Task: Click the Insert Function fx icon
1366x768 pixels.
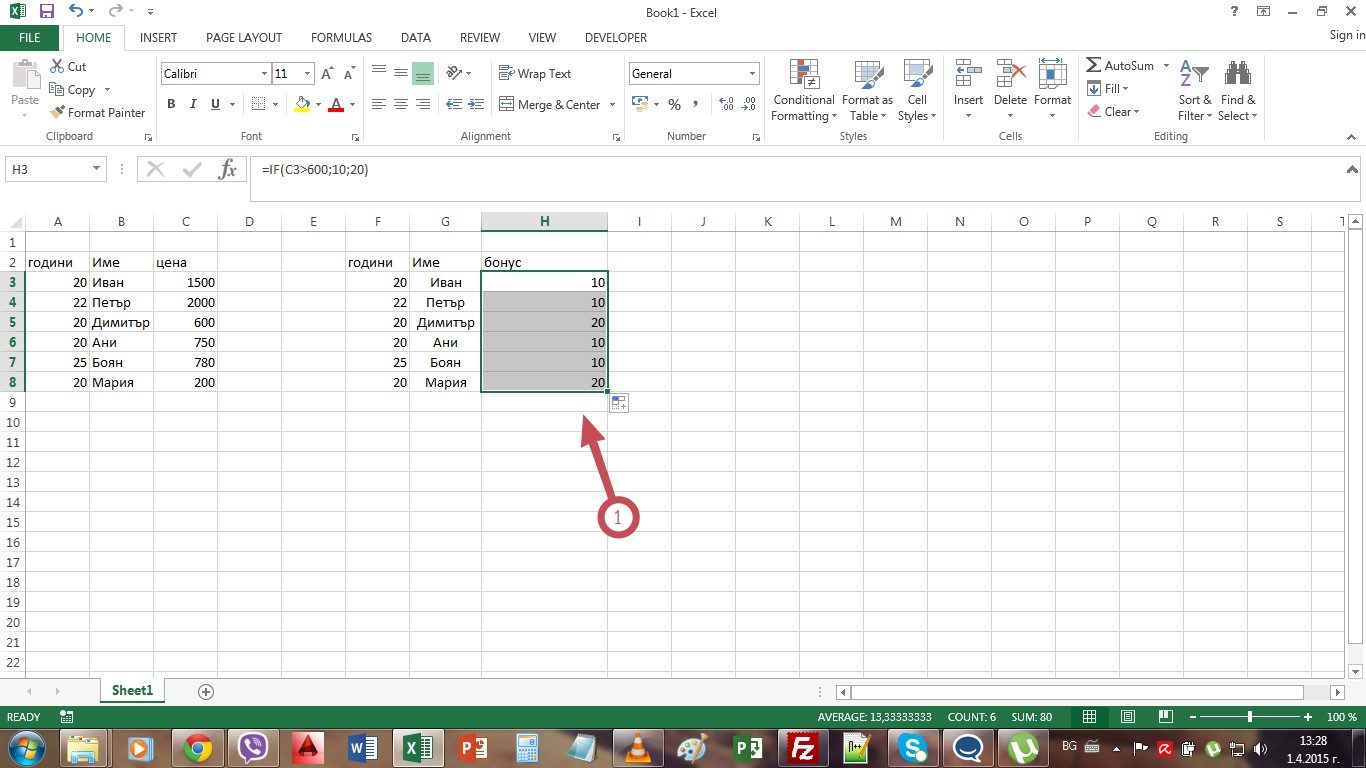Action: click(x=228, y=170)
